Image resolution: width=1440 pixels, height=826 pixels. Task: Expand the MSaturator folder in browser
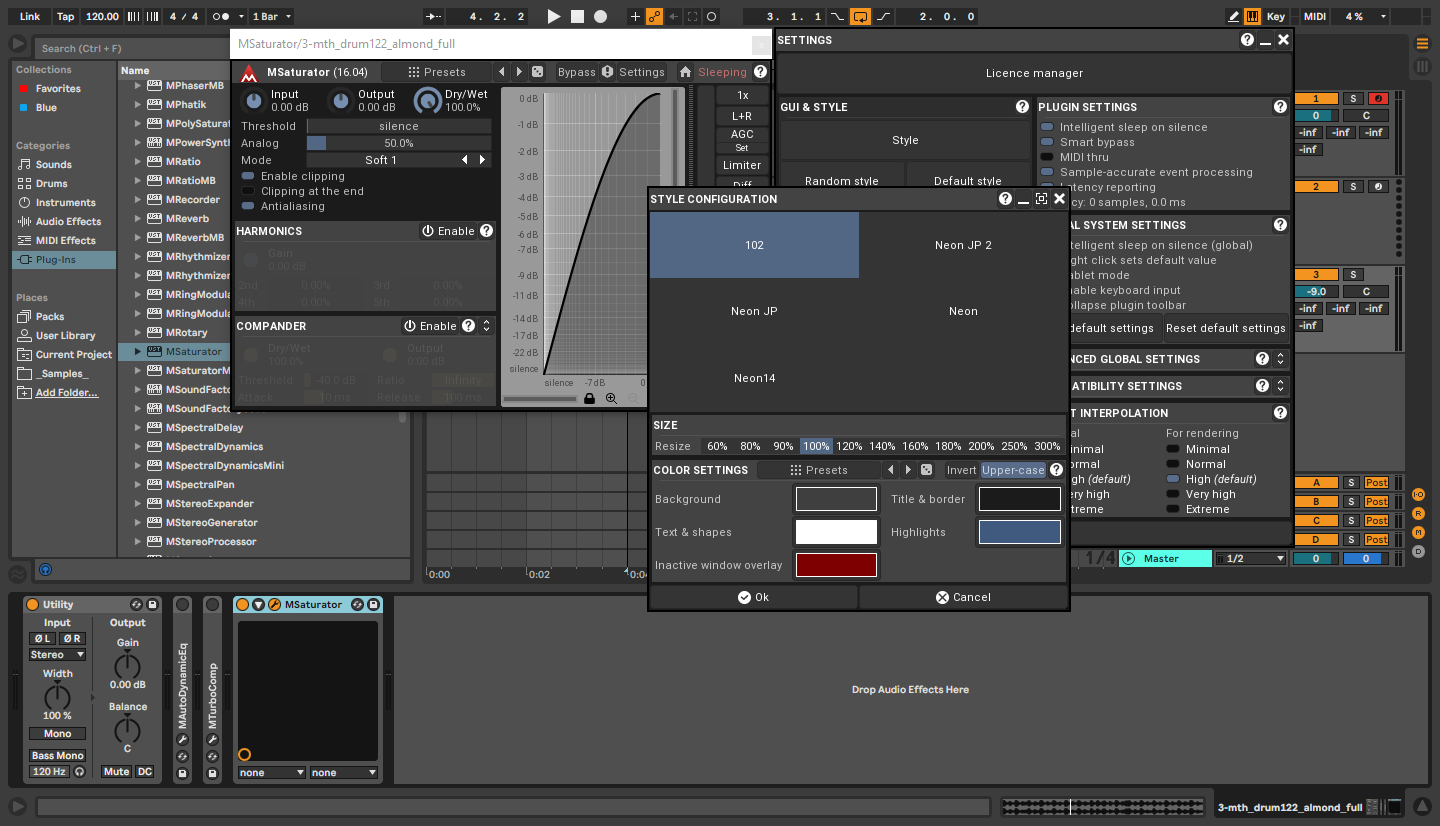coord(138,352)
